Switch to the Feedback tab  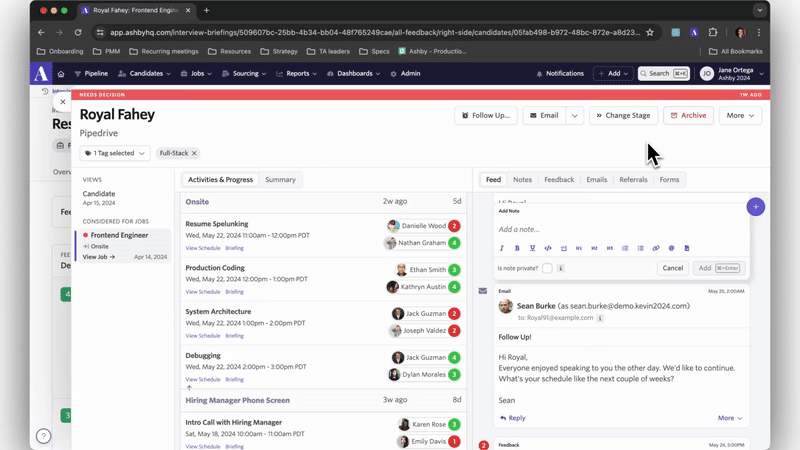click(559, 180)
